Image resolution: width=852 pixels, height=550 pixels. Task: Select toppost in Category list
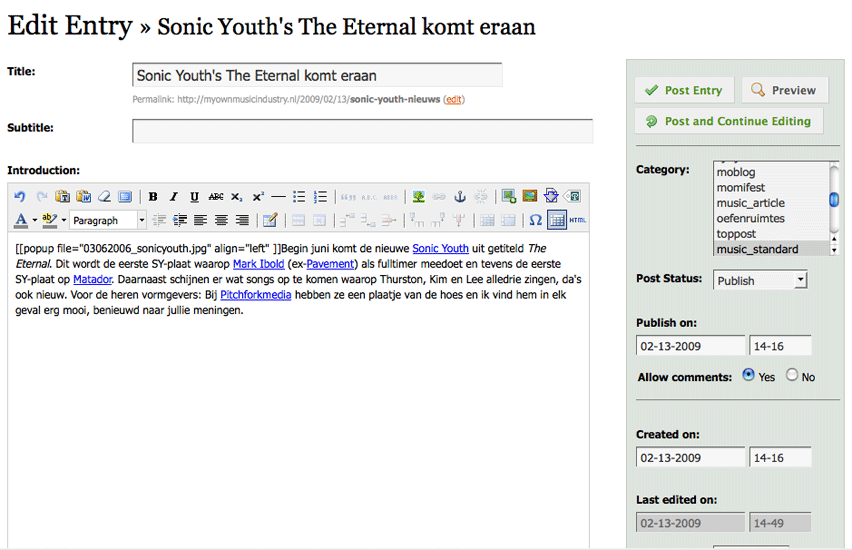click(x=772, y=234)
